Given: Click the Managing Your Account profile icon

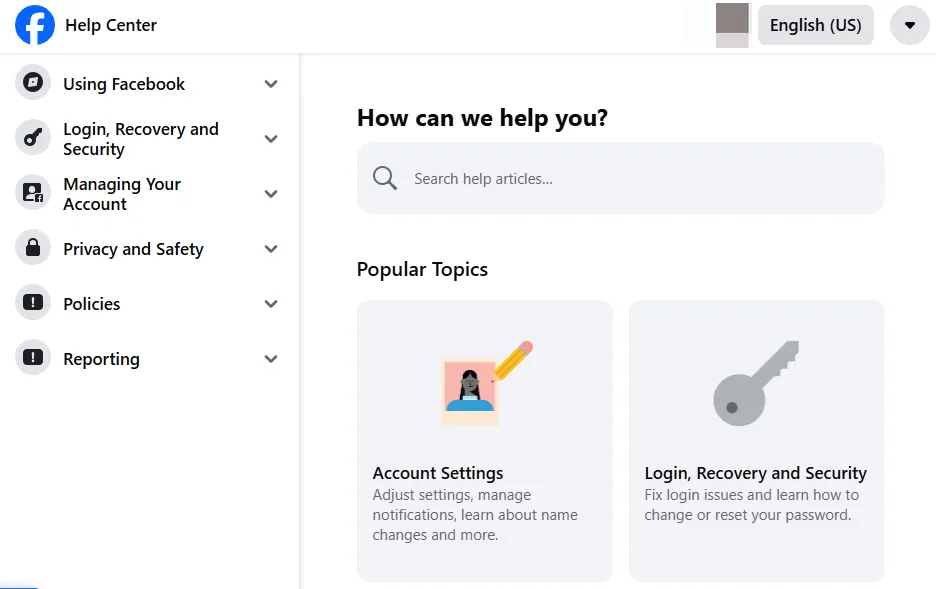Looking at the screenshot, I should coord(32,193).
